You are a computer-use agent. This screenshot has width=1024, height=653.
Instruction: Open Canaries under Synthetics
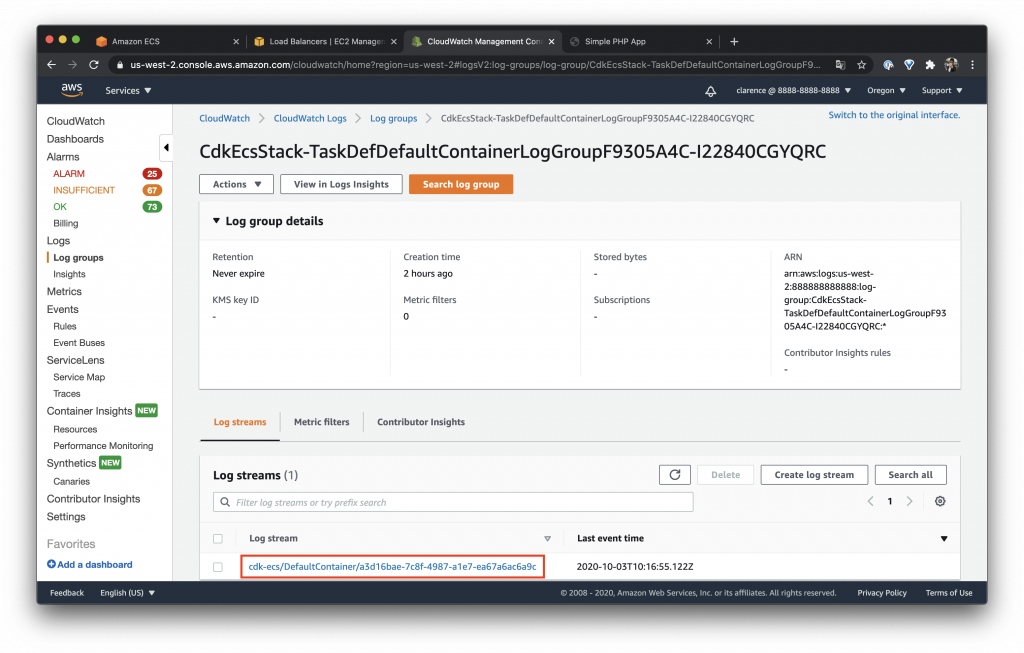coord(71,481)
